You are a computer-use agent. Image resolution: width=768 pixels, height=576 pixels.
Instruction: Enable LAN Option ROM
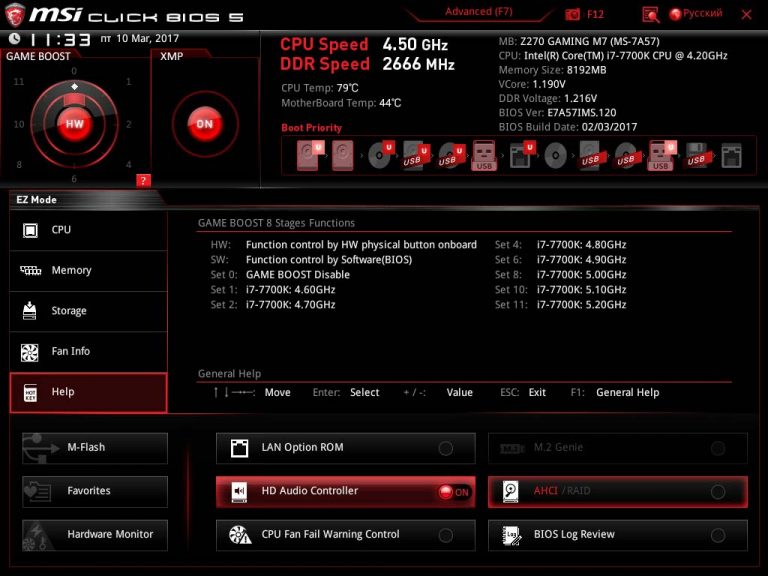coord(345,448)
